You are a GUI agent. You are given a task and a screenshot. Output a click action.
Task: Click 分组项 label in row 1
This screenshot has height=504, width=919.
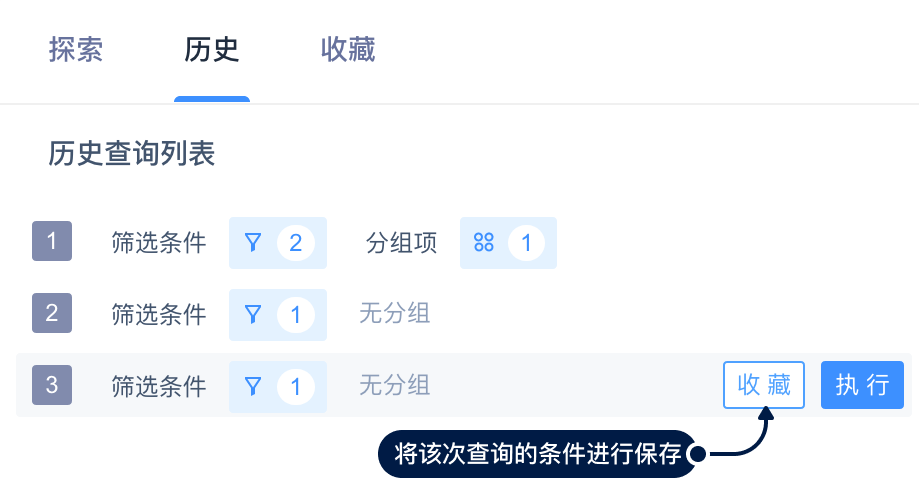pyautogui.click(x=402, y=243)
